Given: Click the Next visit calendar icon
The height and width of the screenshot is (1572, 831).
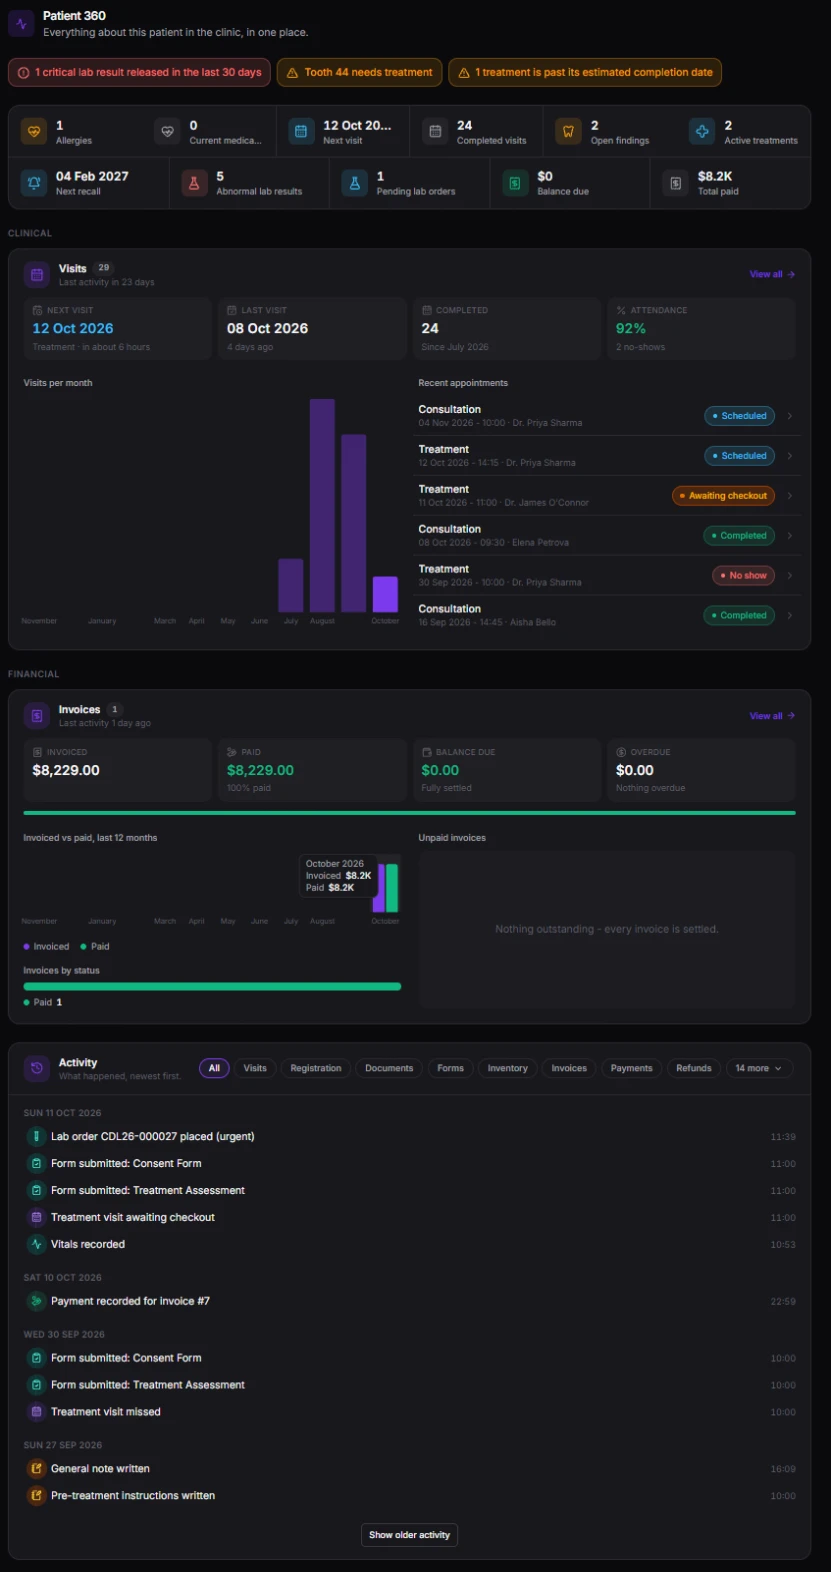Looking at the screenshot, I should pos(301,131).
